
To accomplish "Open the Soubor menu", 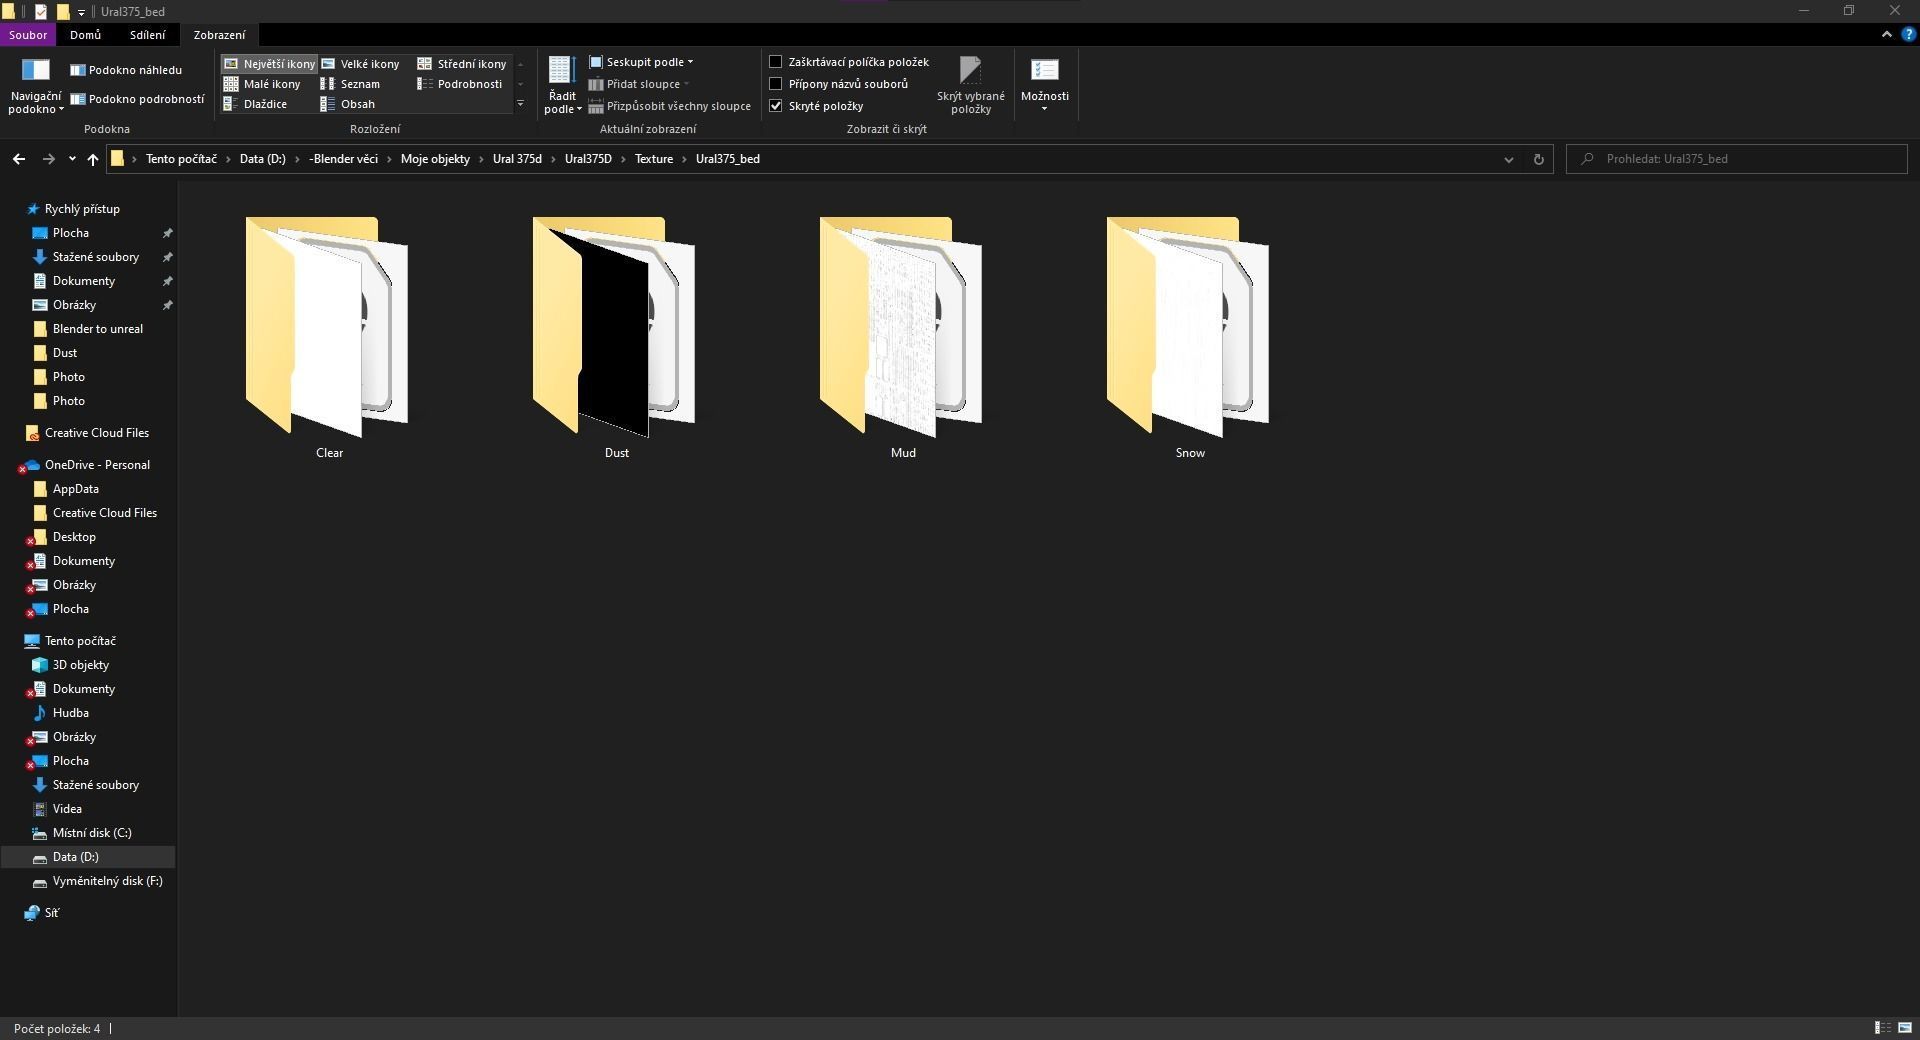I will point(28,35).
